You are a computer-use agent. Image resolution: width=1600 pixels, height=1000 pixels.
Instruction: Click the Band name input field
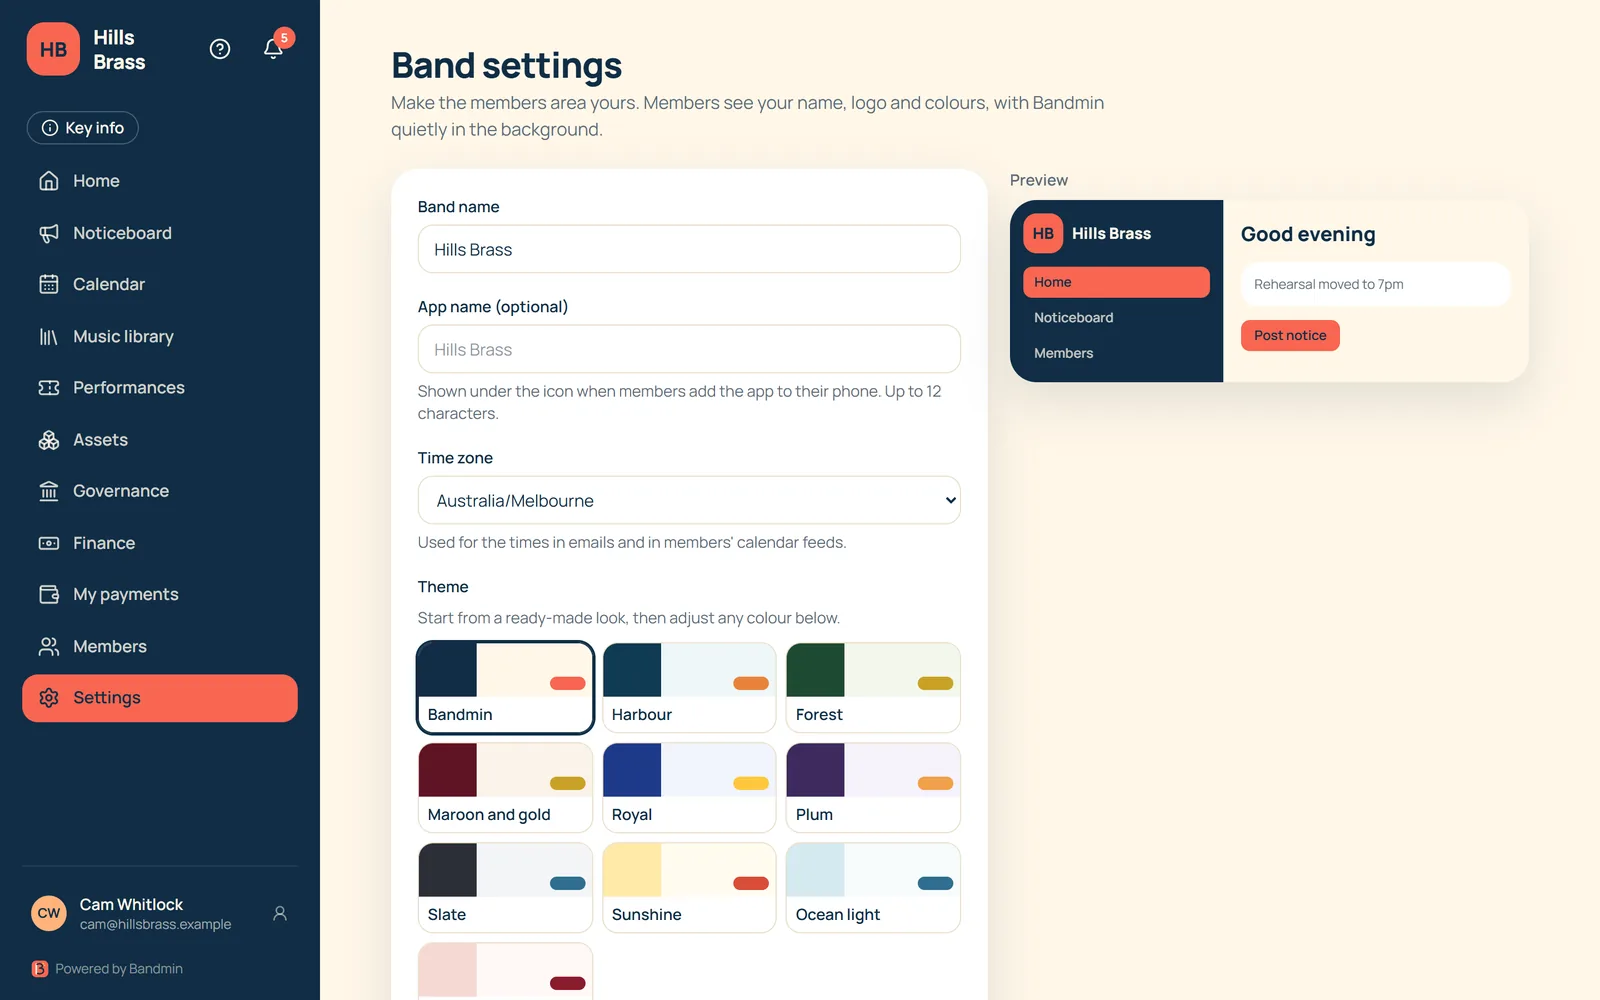[689, 249]
